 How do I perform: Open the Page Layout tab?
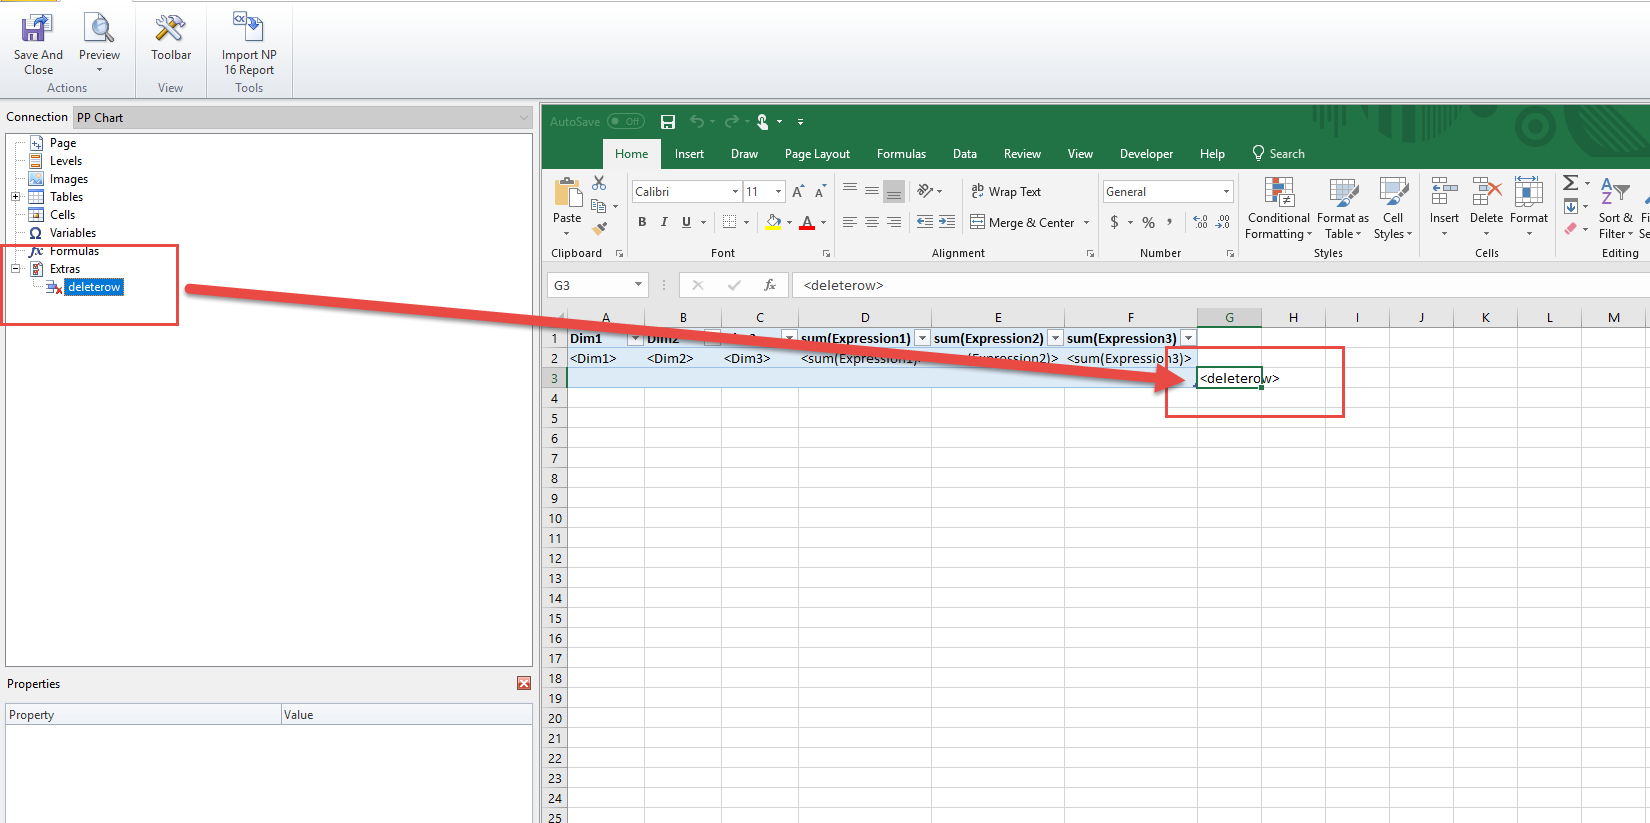click(817, 154)
